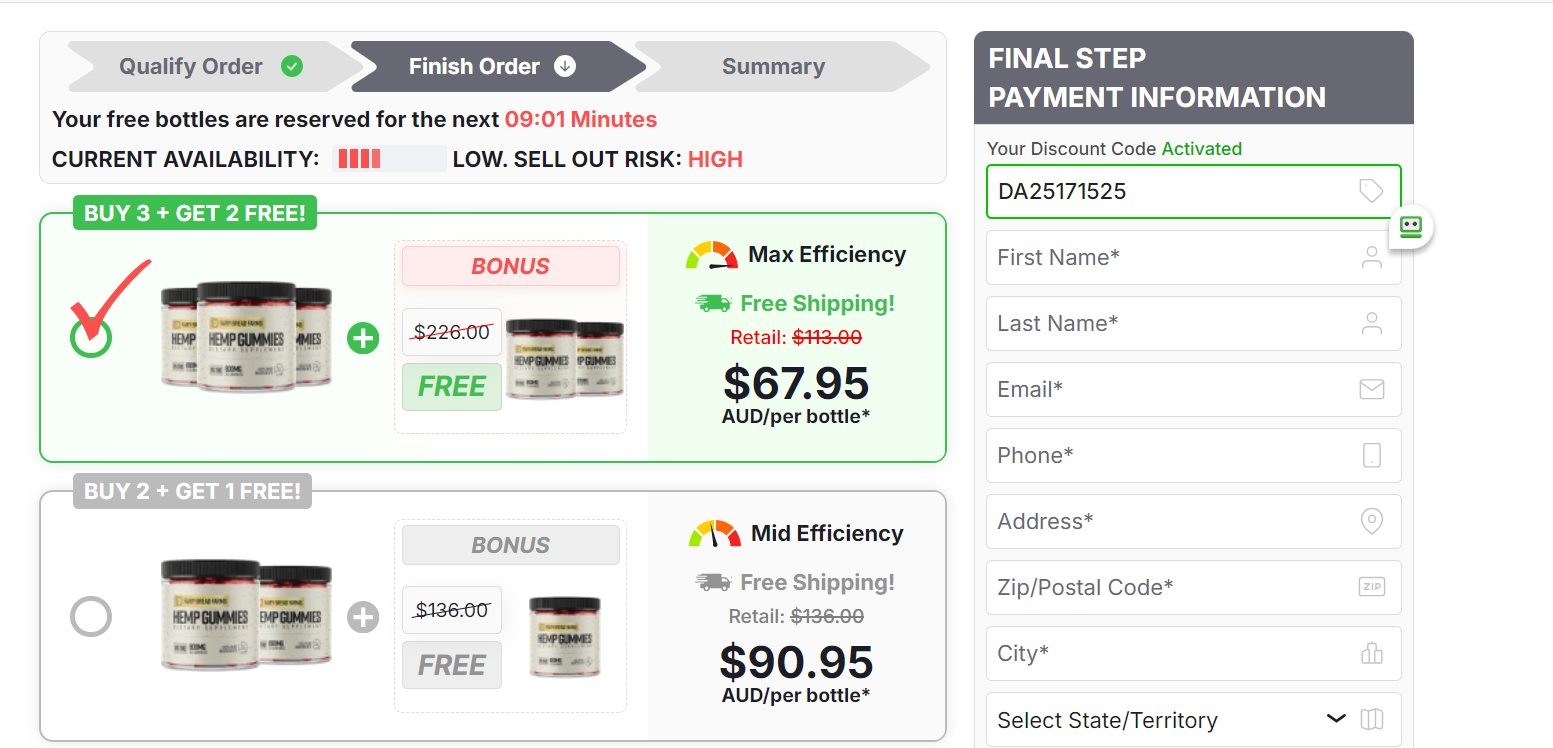Click the red availability level bar
This screenshot has height=748, width=1553.
pyautogui.click(x=358, y=159)
